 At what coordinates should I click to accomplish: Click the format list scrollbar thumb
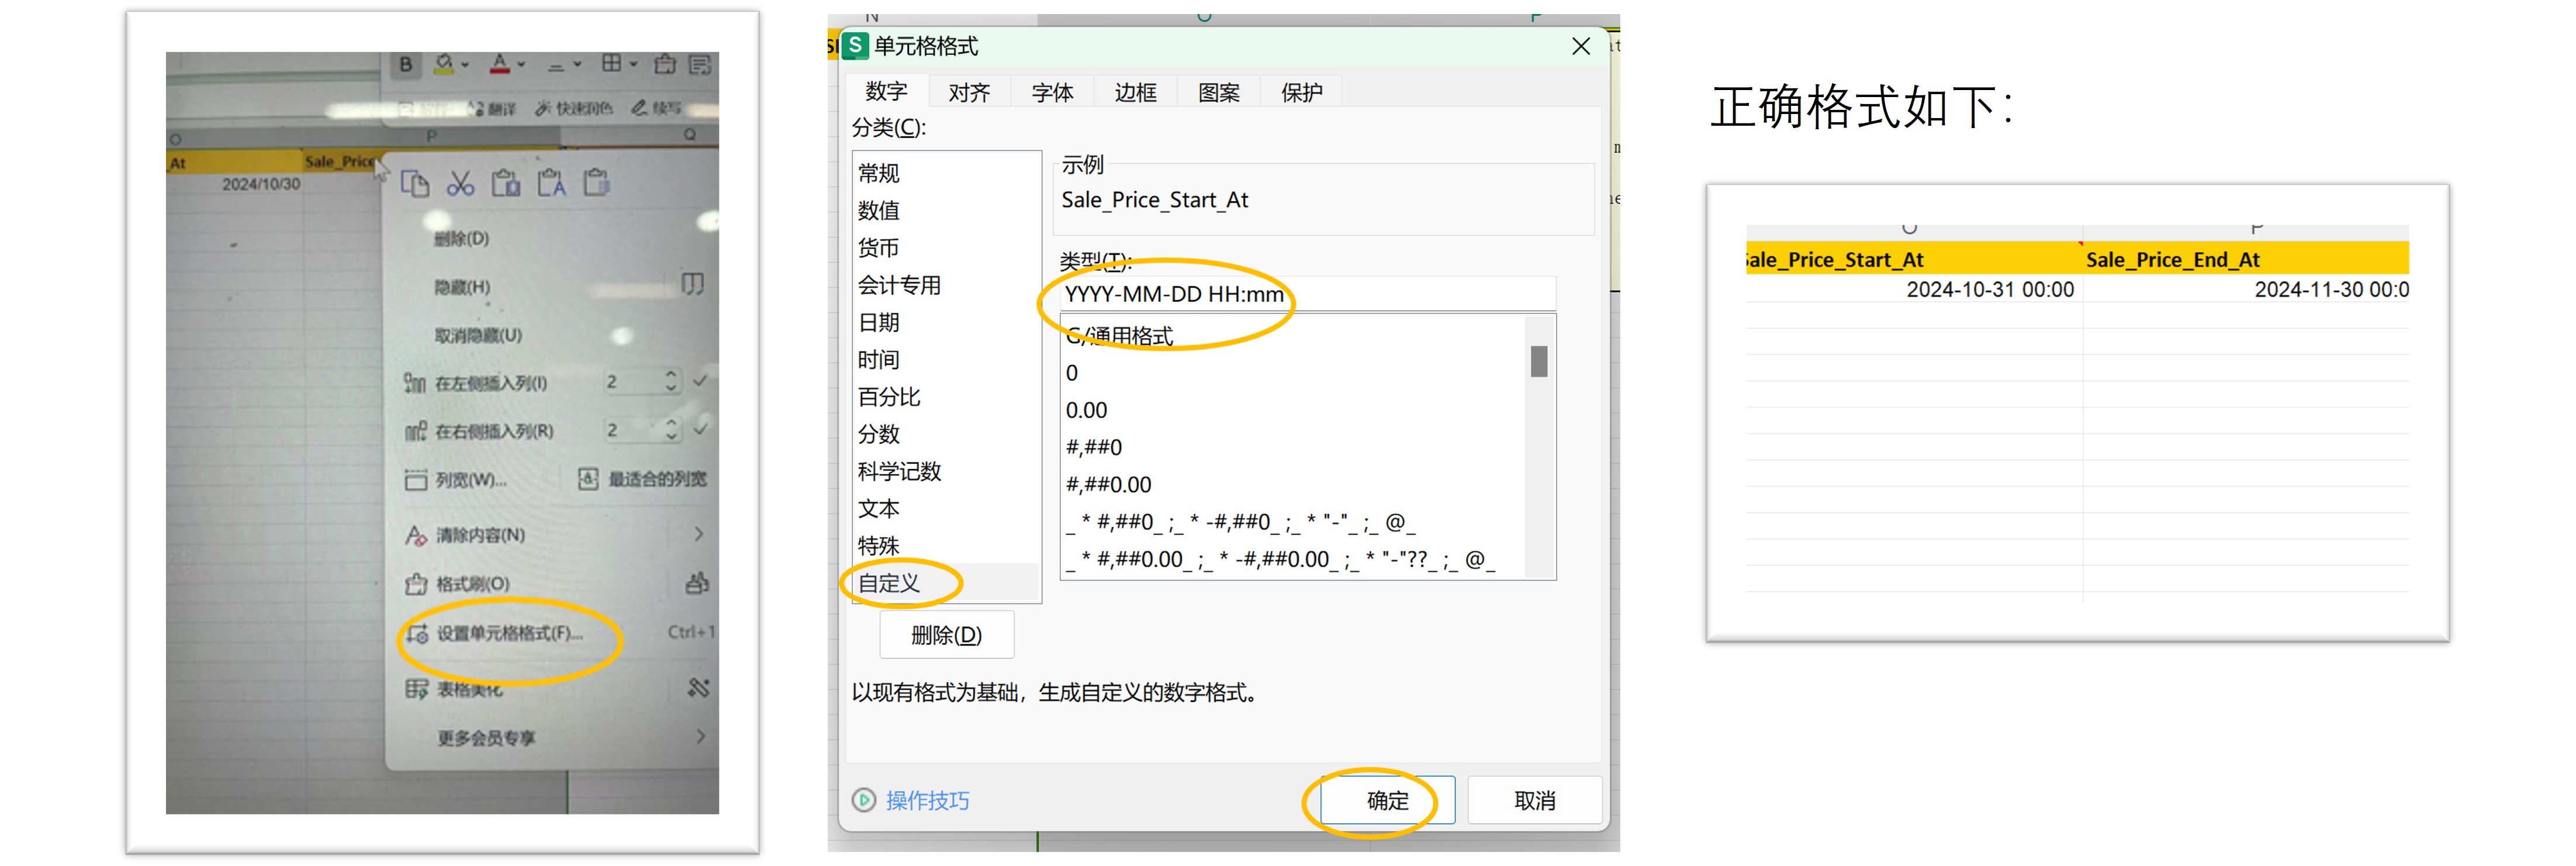tap(1539, 361)
